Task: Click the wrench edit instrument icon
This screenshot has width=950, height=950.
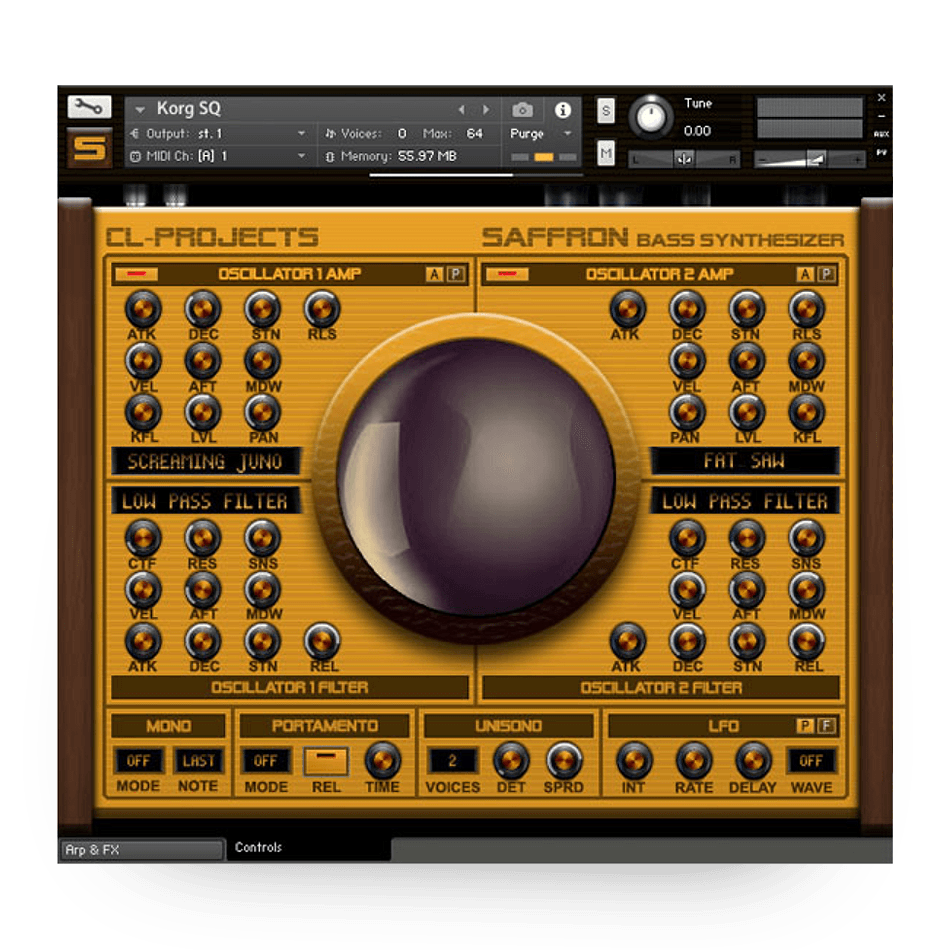Action: click(89, 106)
